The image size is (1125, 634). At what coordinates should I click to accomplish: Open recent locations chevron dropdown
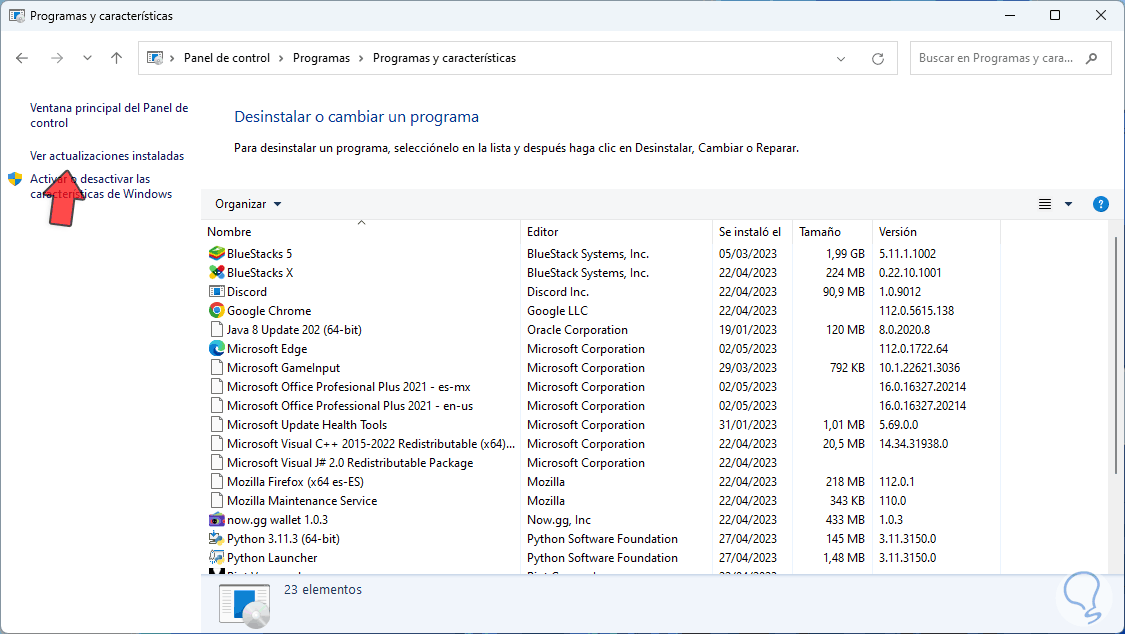pyautogui.click(x=87, y=59)
